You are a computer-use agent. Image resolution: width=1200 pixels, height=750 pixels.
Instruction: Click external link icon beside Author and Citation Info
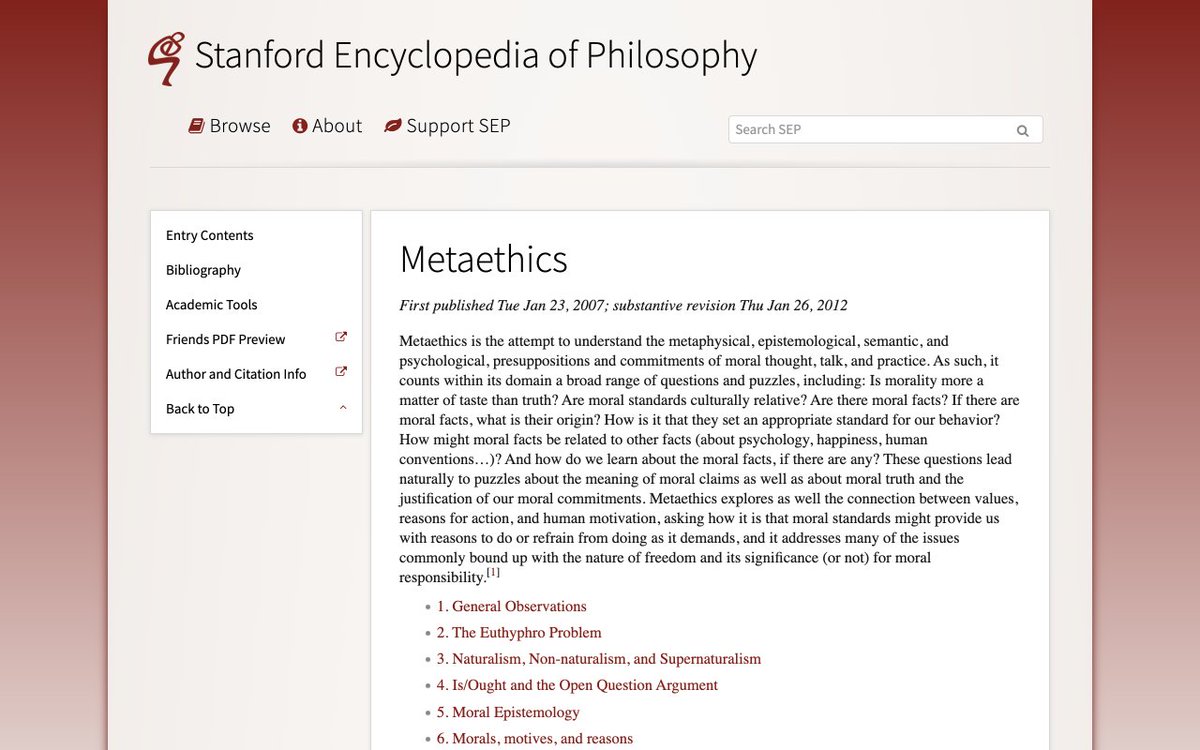(341, 372)
